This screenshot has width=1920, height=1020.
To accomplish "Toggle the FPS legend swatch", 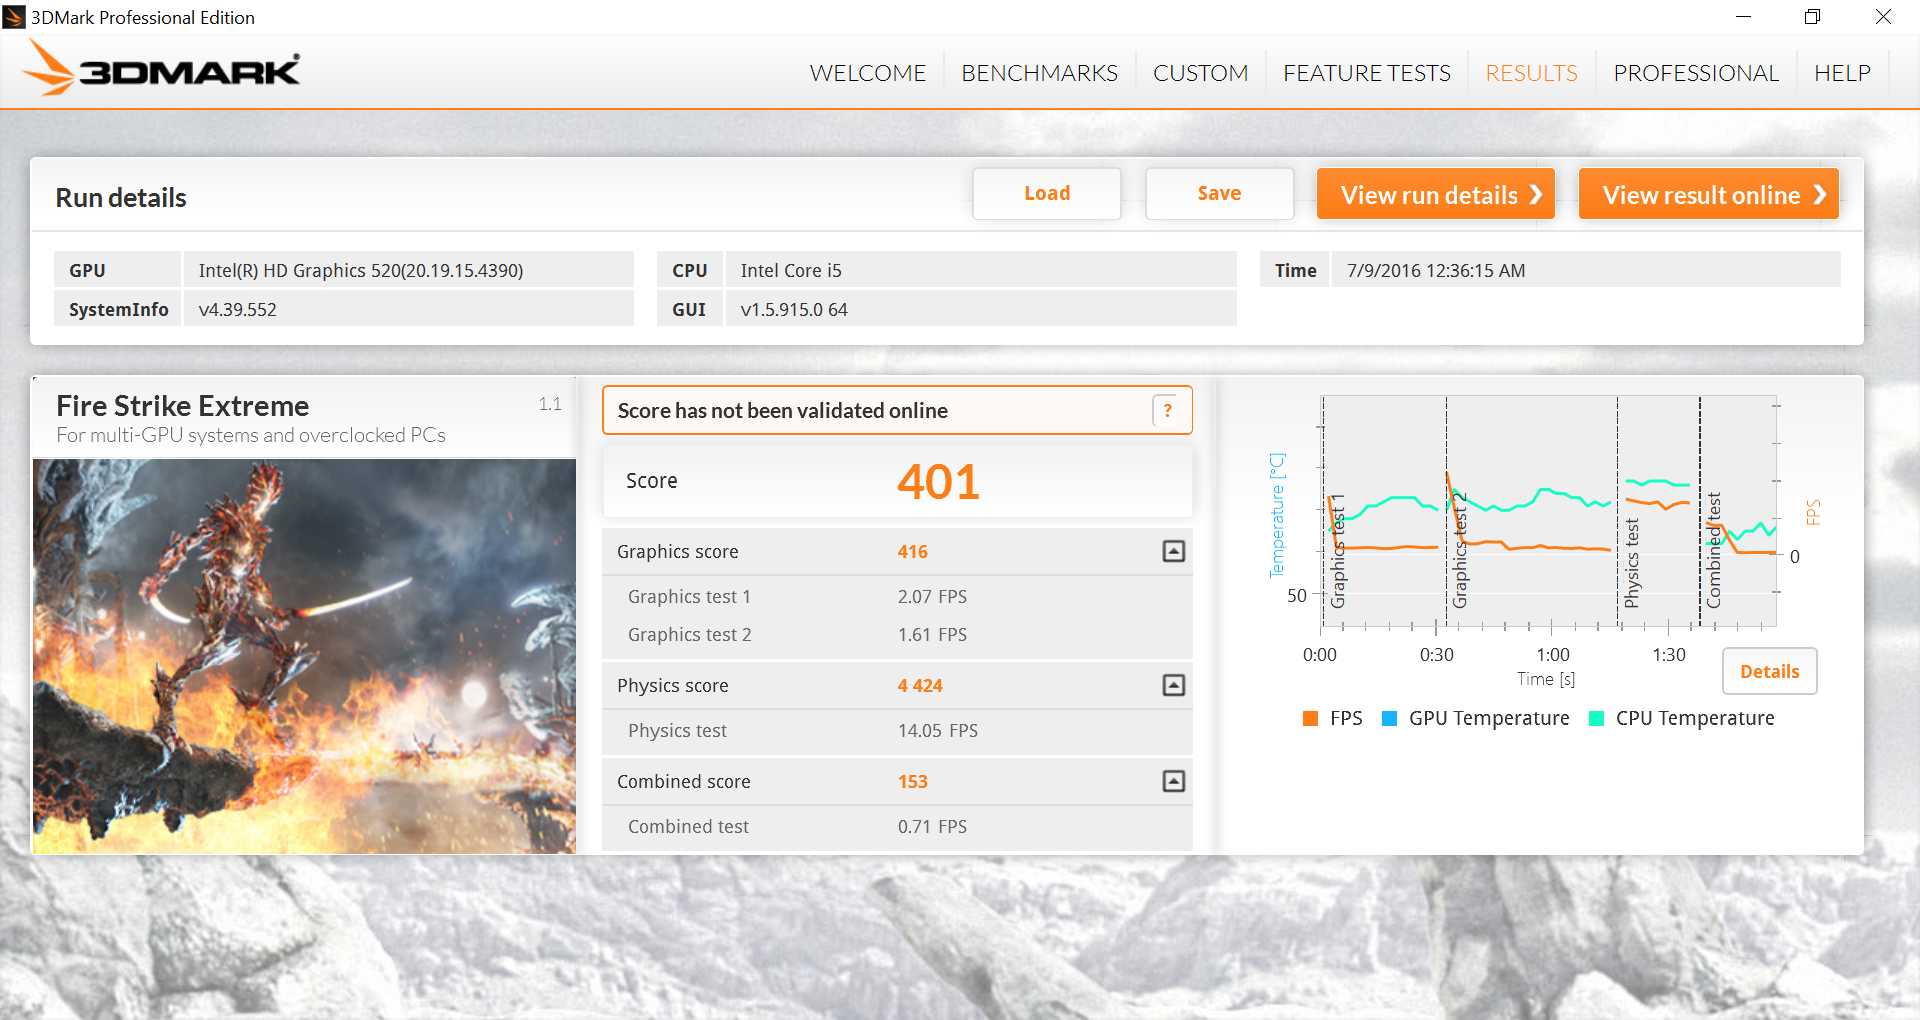I will click(1310, 718).
